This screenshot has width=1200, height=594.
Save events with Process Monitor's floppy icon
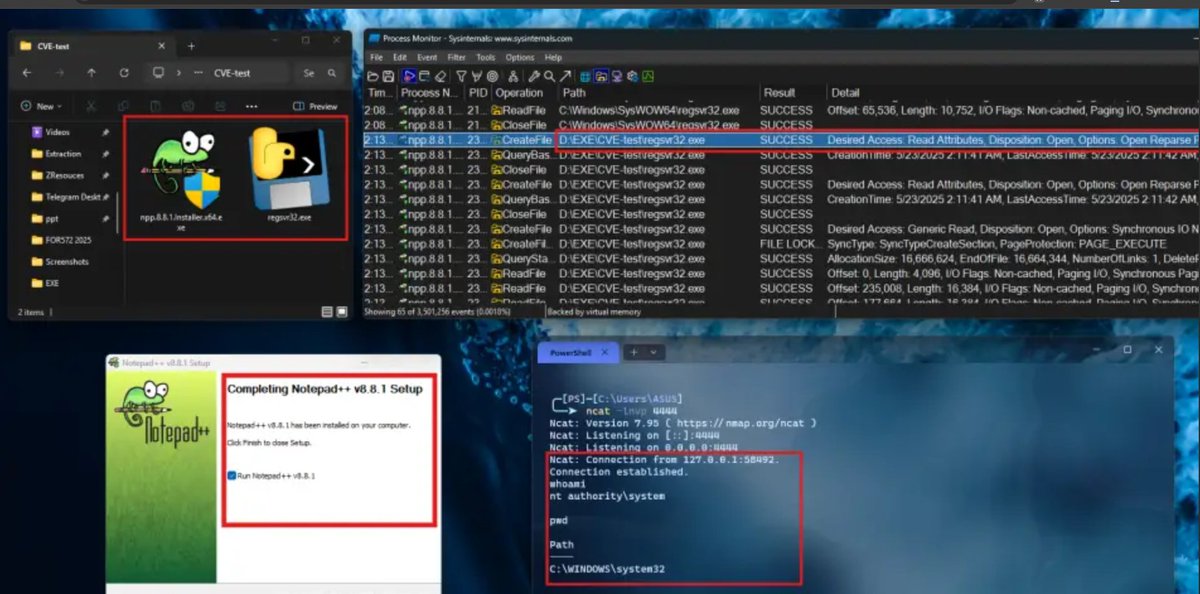click(388, 76)
